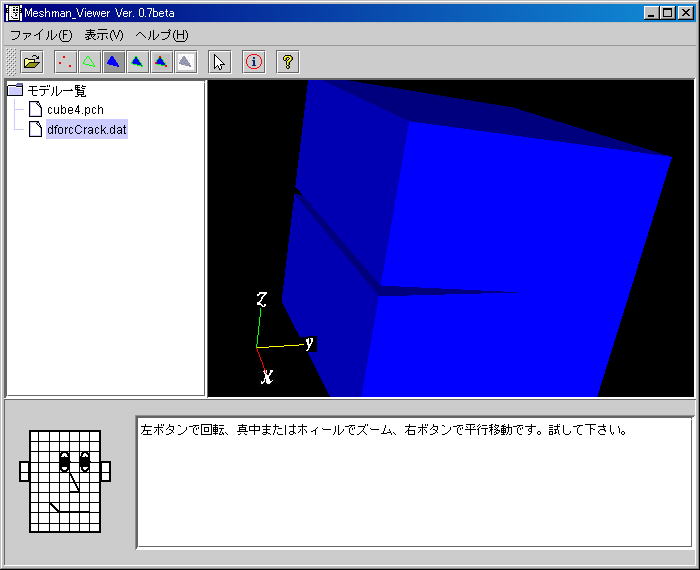Viewport: 700px width, 570px height.
Task: Select blue surface with green edges mode
Action: click(138, 62)
